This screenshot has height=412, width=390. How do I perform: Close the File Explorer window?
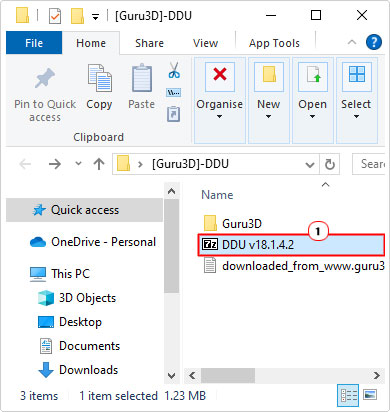(x=362, y=15)
